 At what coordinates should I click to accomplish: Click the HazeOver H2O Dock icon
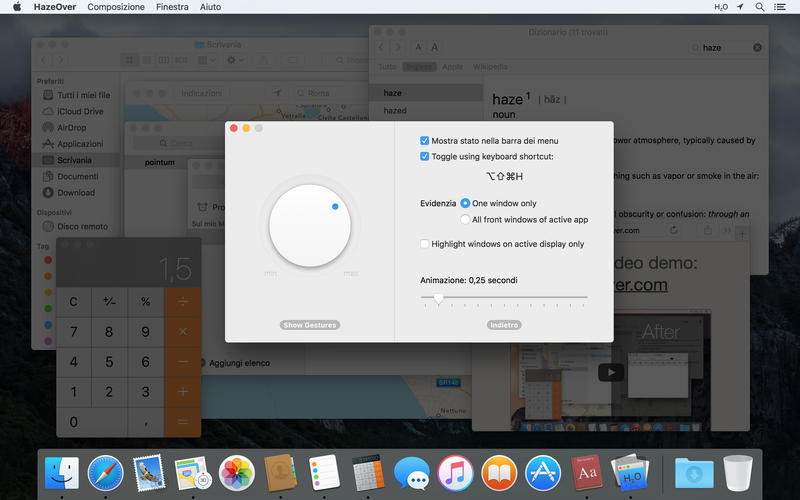(630, 473)
